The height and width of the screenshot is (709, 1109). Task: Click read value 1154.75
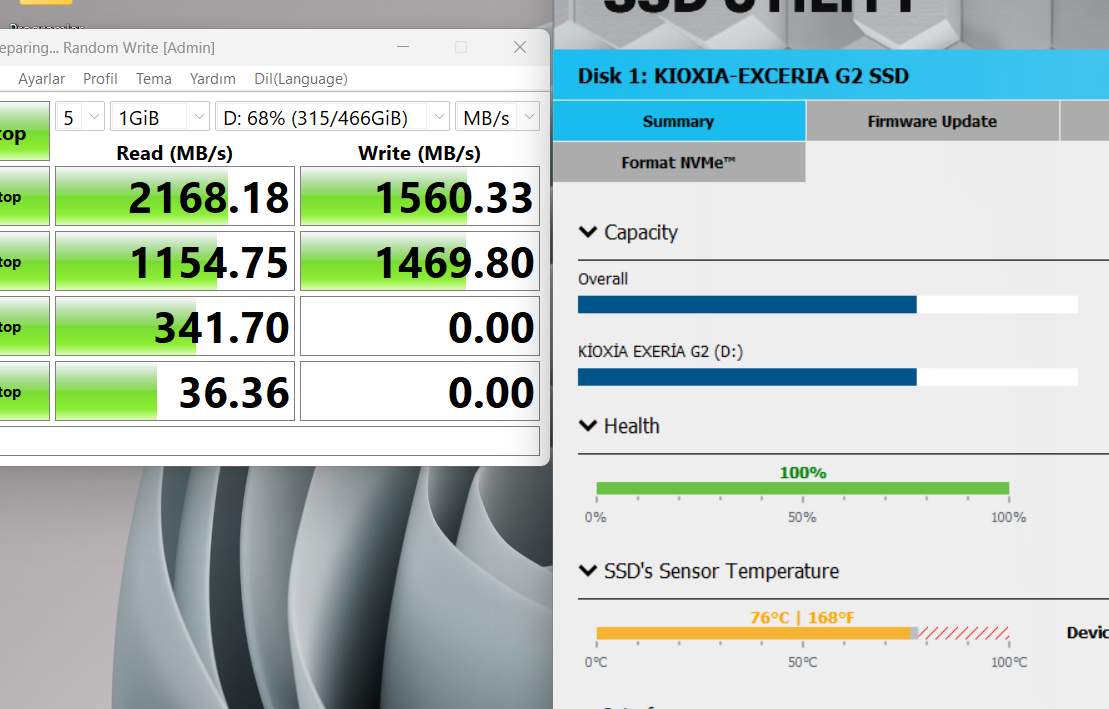[x=175, y=261]
